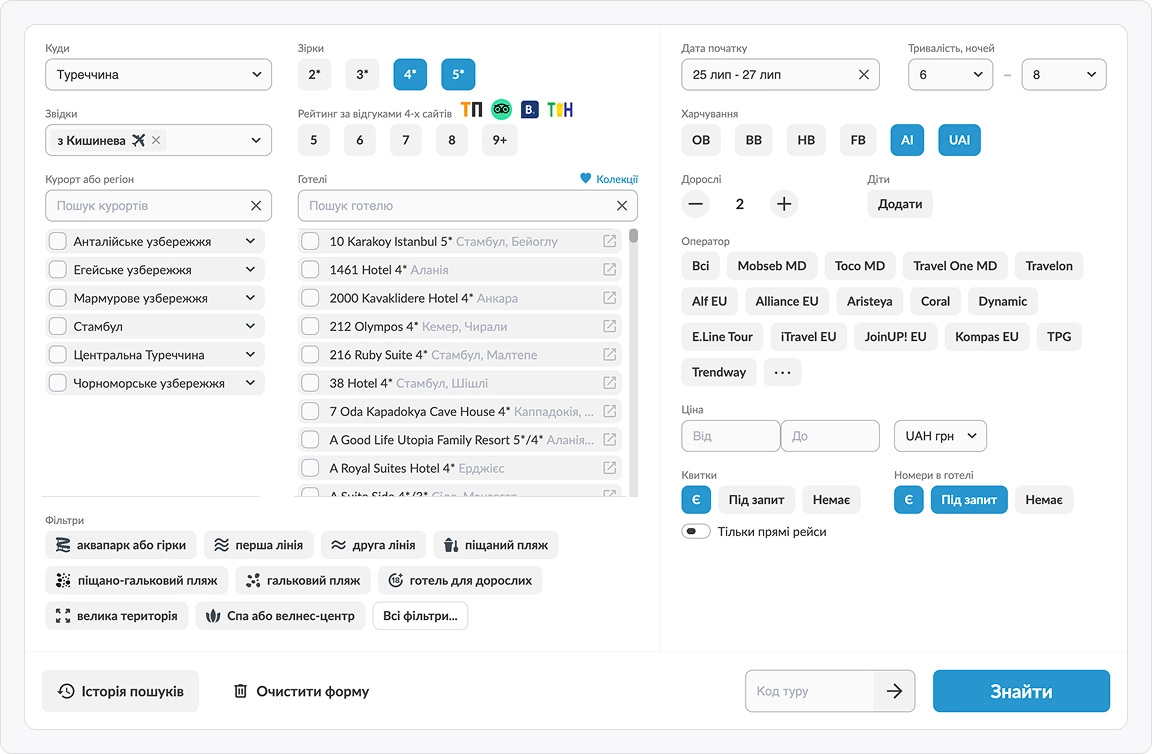1152x754 pixels.
Task: Select the colorful TUI rating icon
Action: pyautogui.click(x=560, y=110)
